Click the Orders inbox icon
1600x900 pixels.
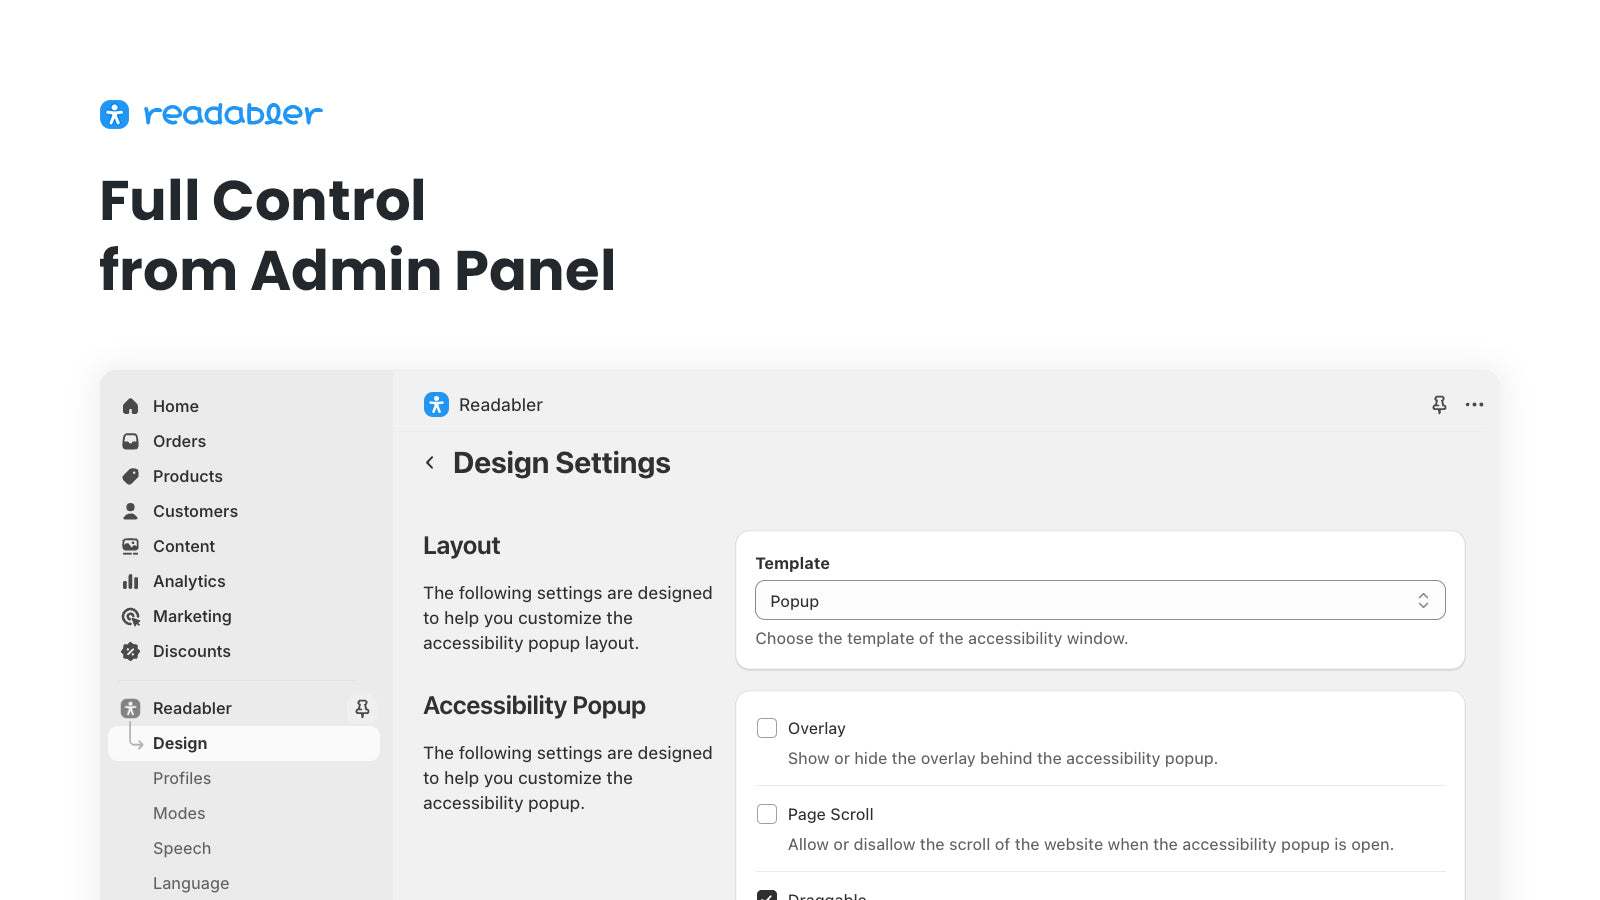(130, 441)
